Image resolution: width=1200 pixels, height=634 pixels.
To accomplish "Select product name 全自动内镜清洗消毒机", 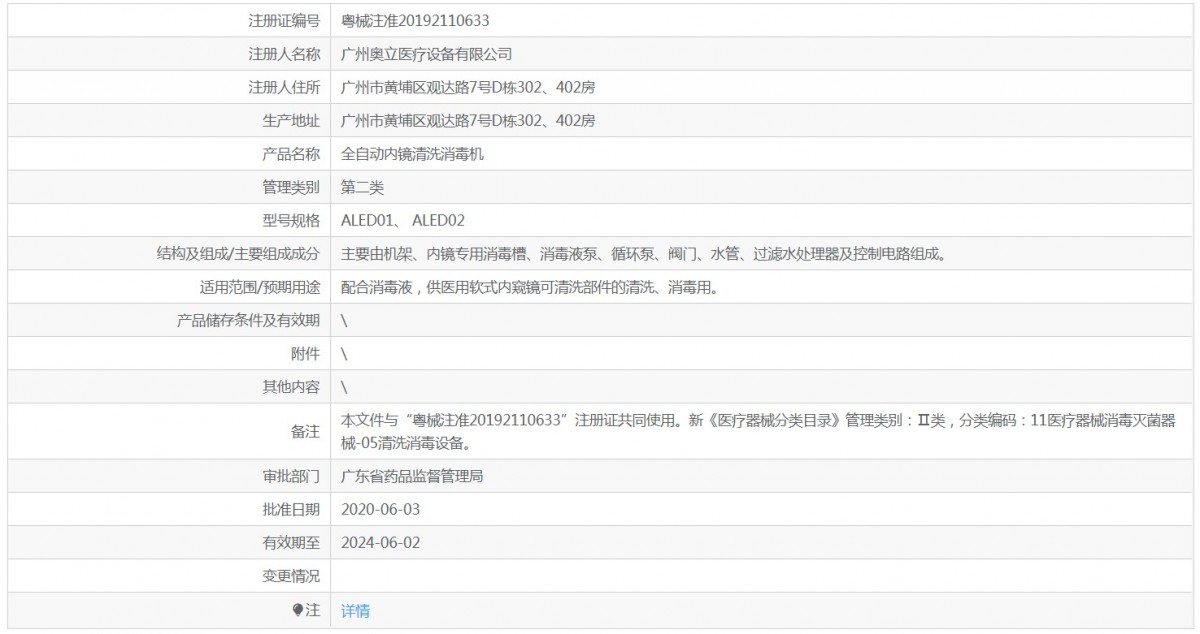I will tap(413, 154).
